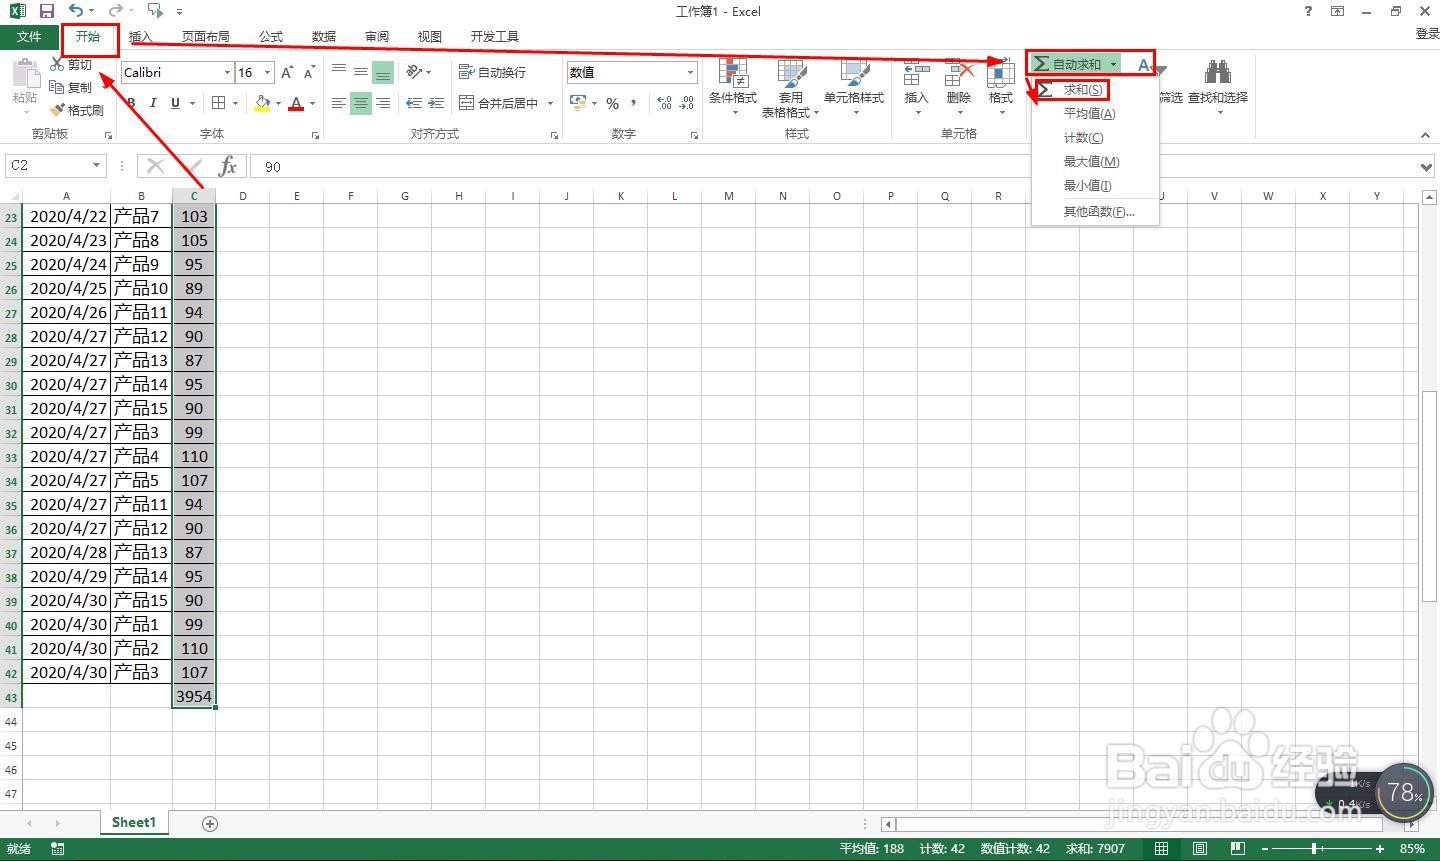
Task: Open Format as Table (套用表格格式)
Action: click(x=791, y=86)
